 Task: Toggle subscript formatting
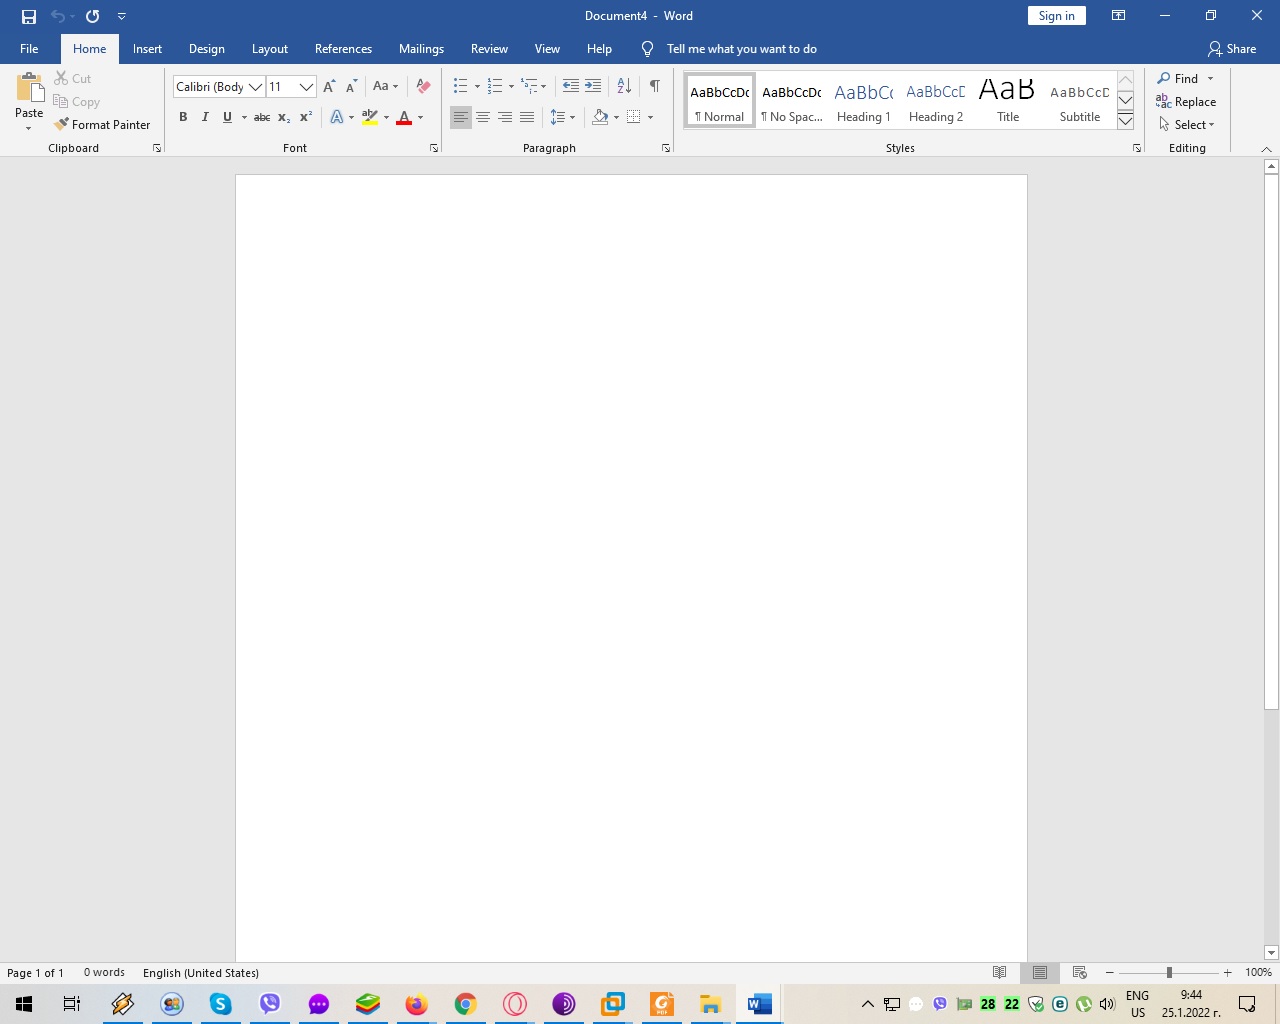[284, 117]
